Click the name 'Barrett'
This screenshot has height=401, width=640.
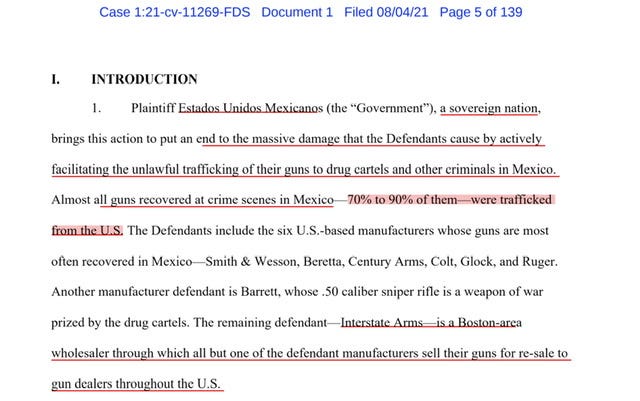[258, 292]
